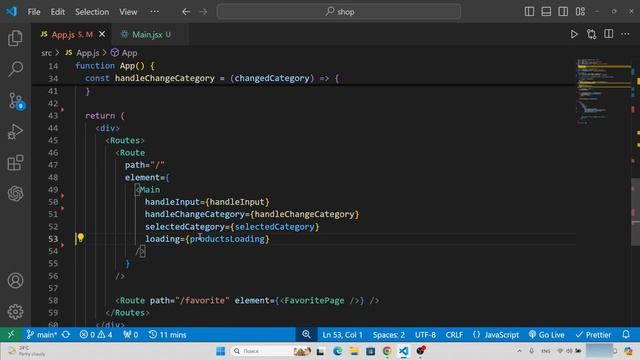The height and width of the screenshot is (360, 640).
Task: Expand hidden menus with the ellipsis
Action: tap(154, 12)
